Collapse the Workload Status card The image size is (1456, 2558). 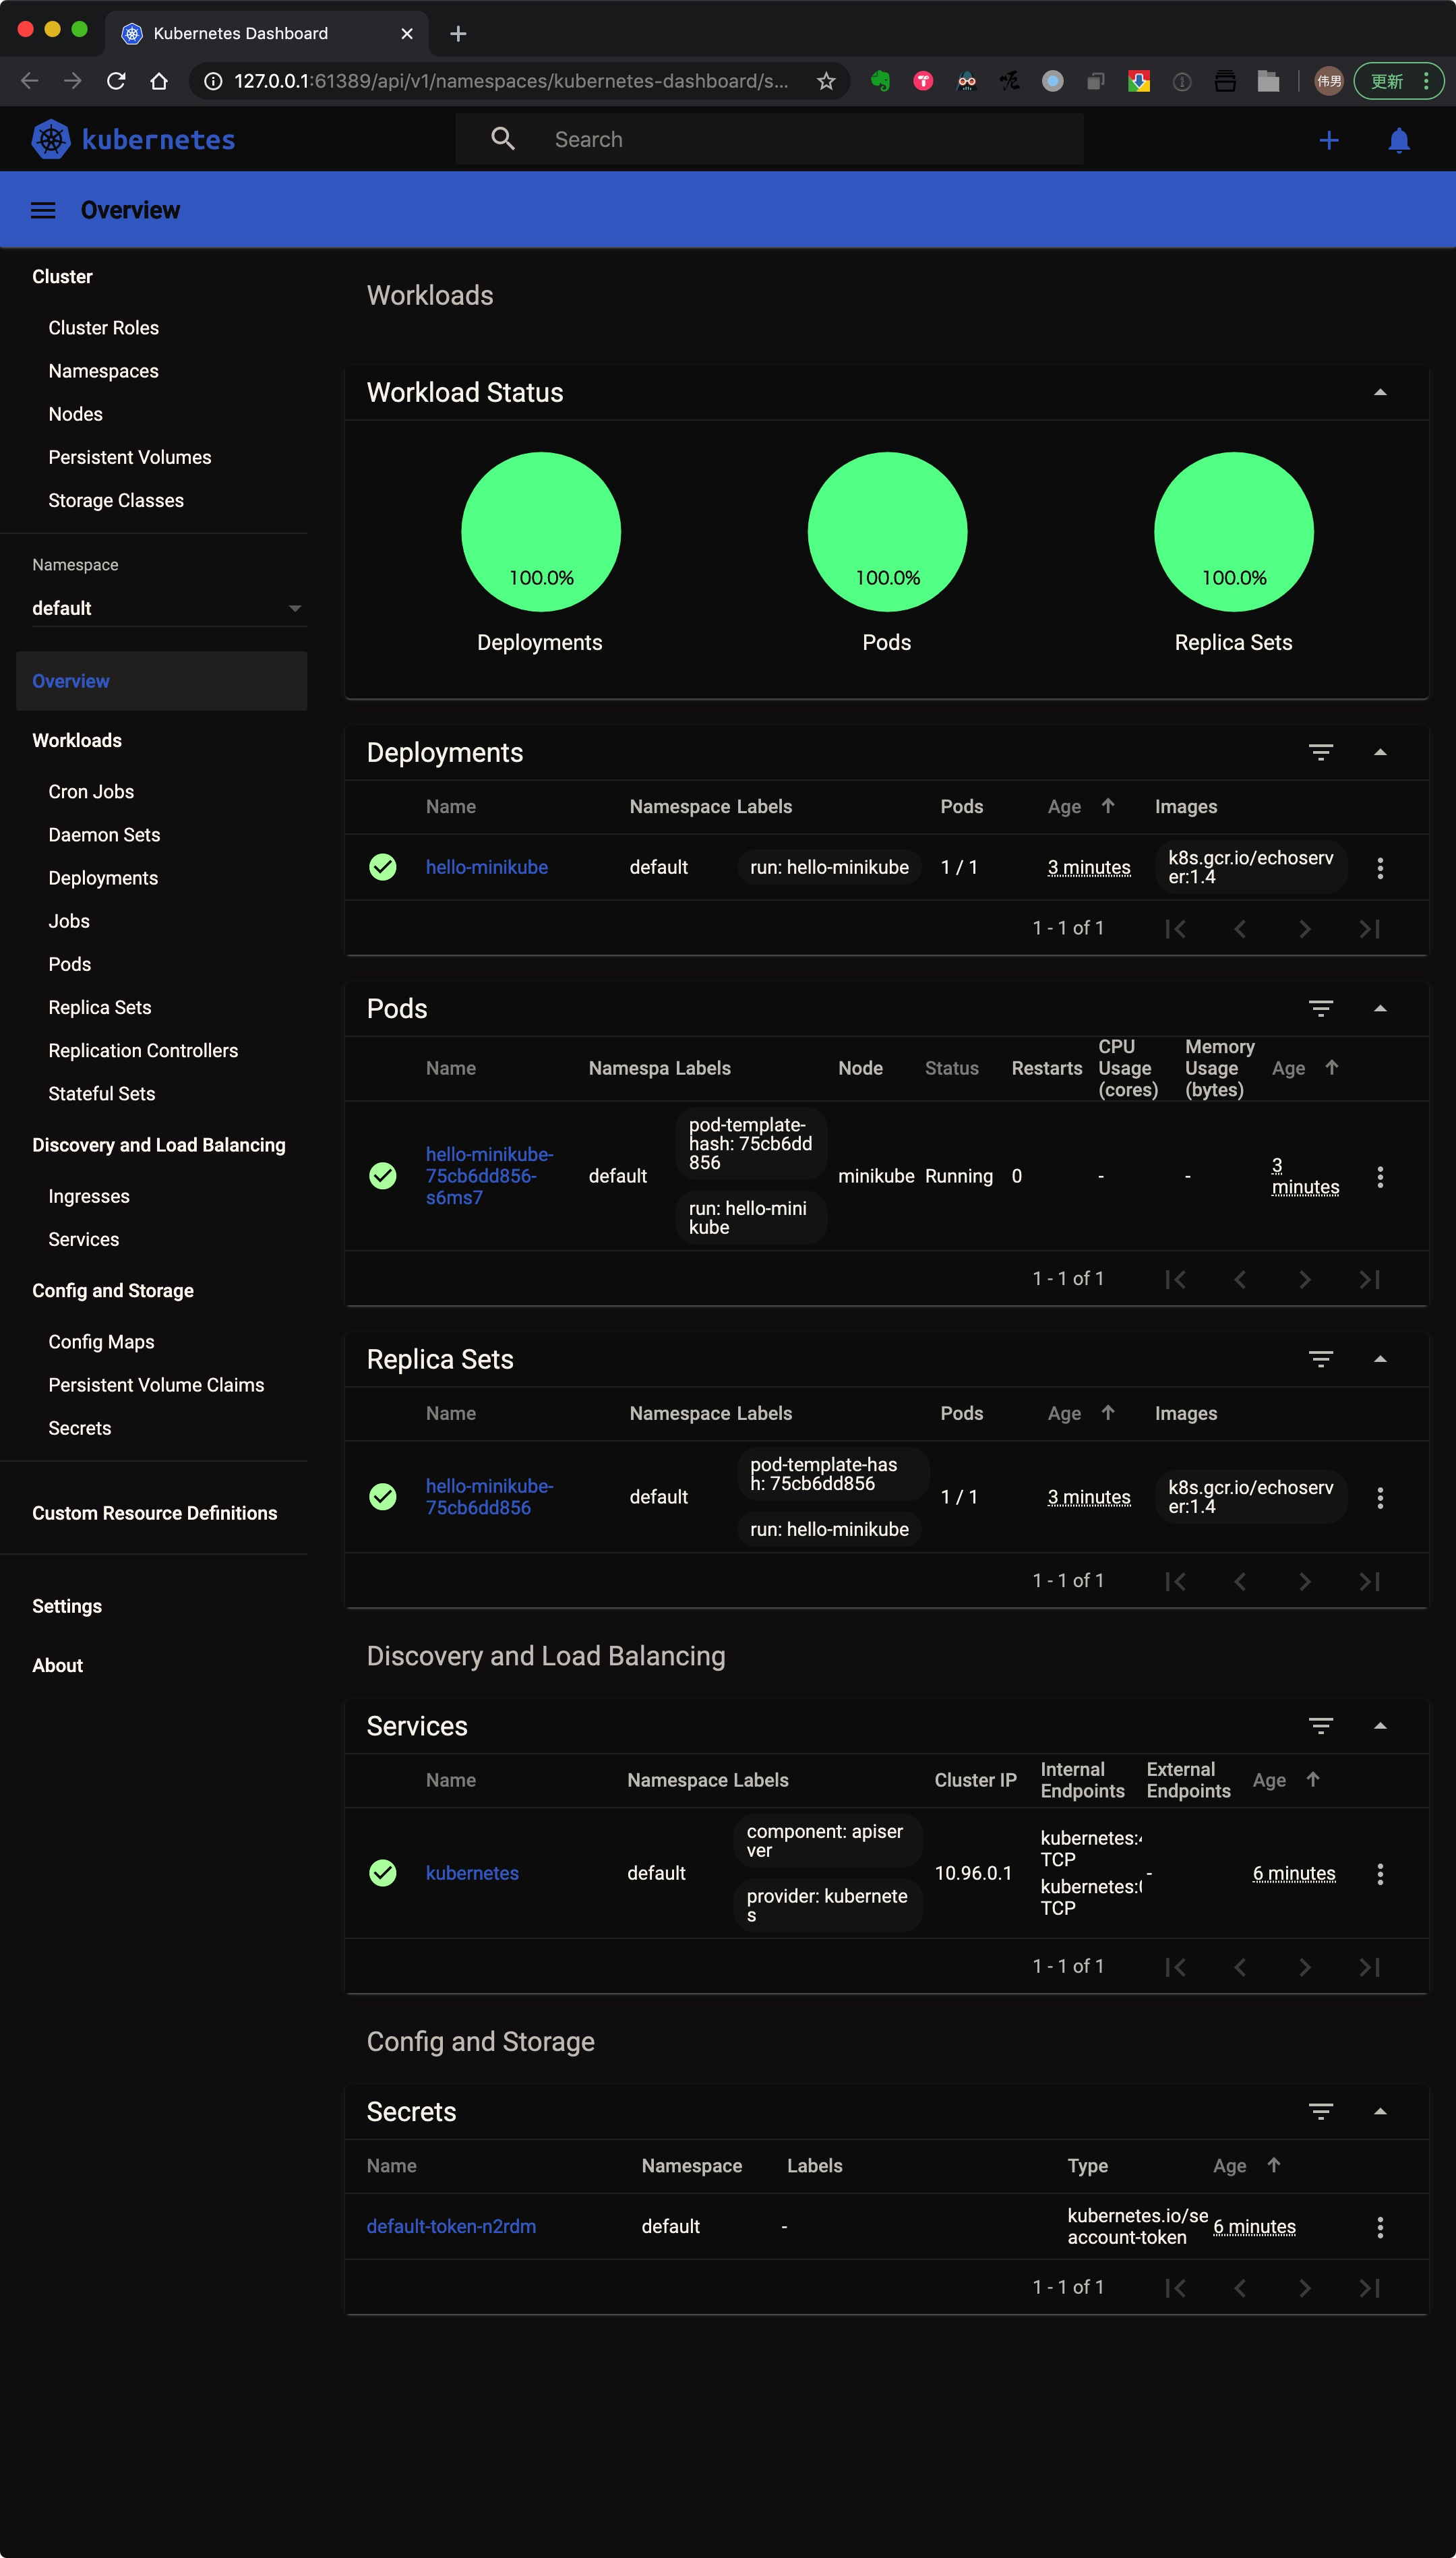coord(1379,392)
